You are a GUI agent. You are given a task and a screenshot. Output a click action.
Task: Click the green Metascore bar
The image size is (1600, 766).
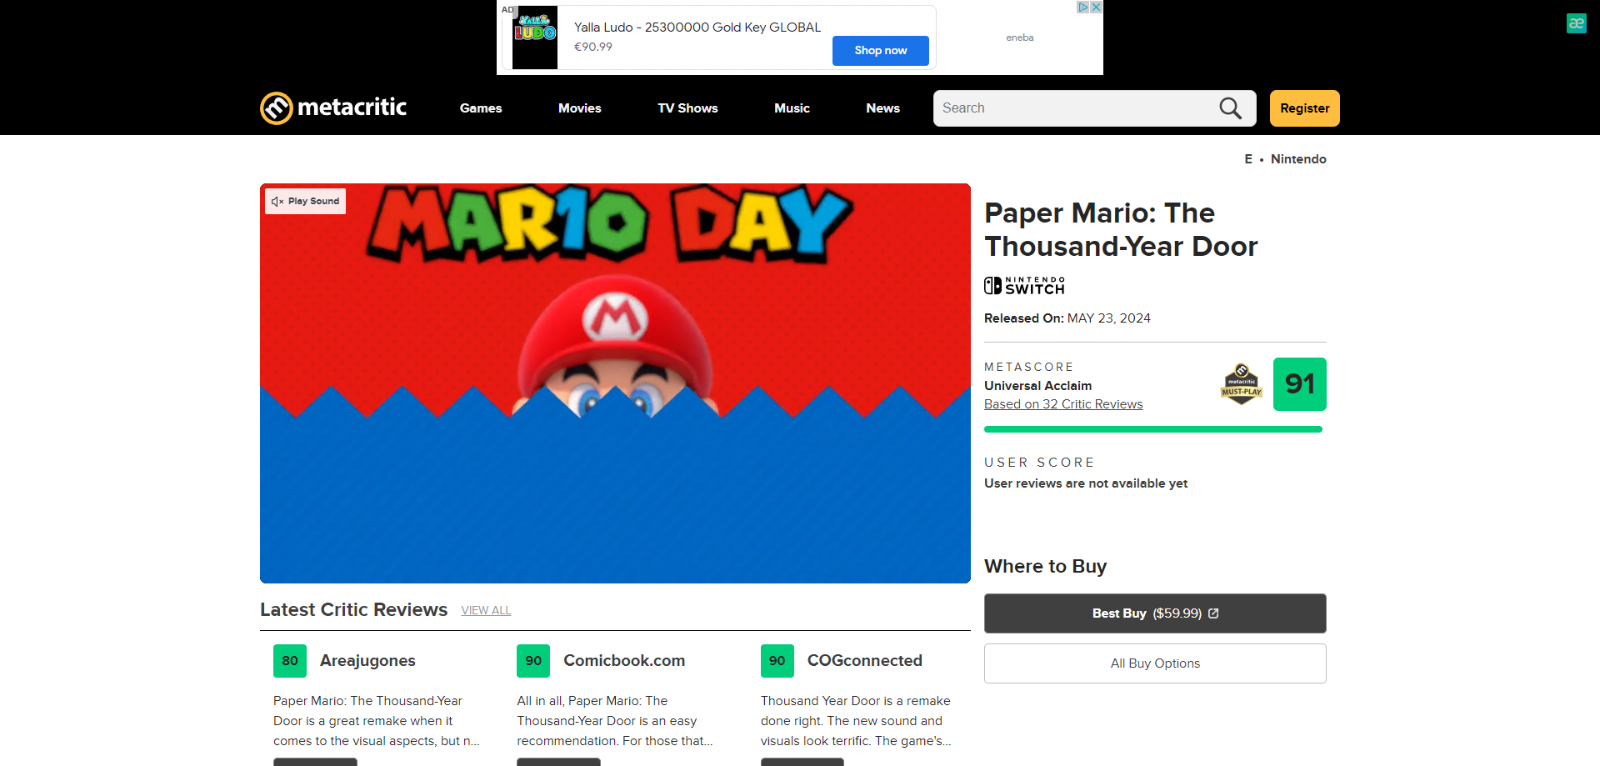[1153, 430]
